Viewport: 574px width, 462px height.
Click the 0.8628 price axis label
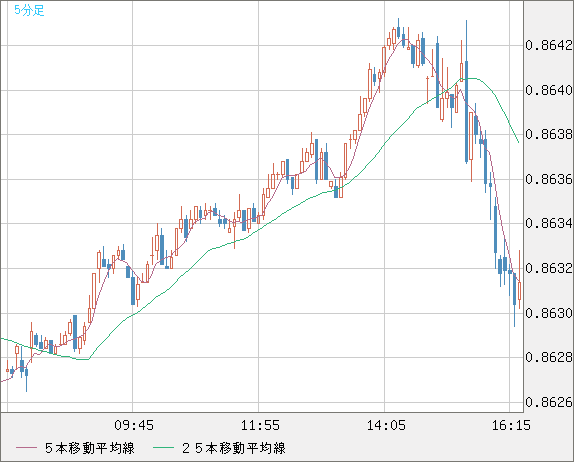coord(549,357)
